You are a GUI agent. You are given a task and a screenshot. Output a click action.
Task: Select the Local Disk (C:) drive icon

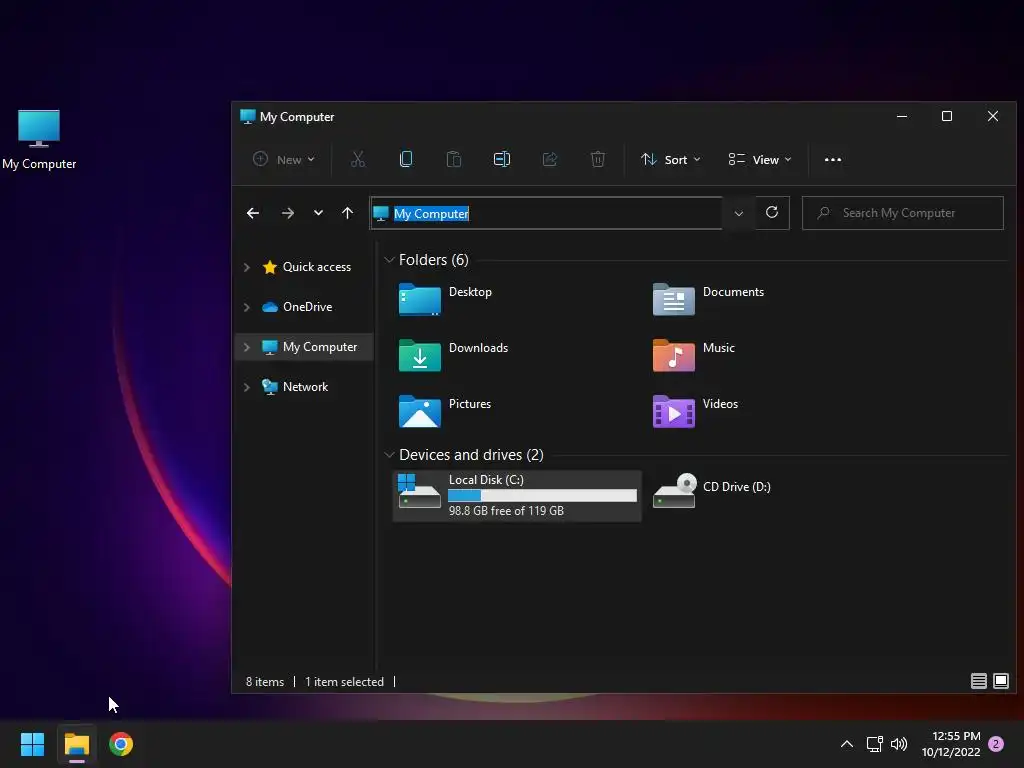click(419, 491)
